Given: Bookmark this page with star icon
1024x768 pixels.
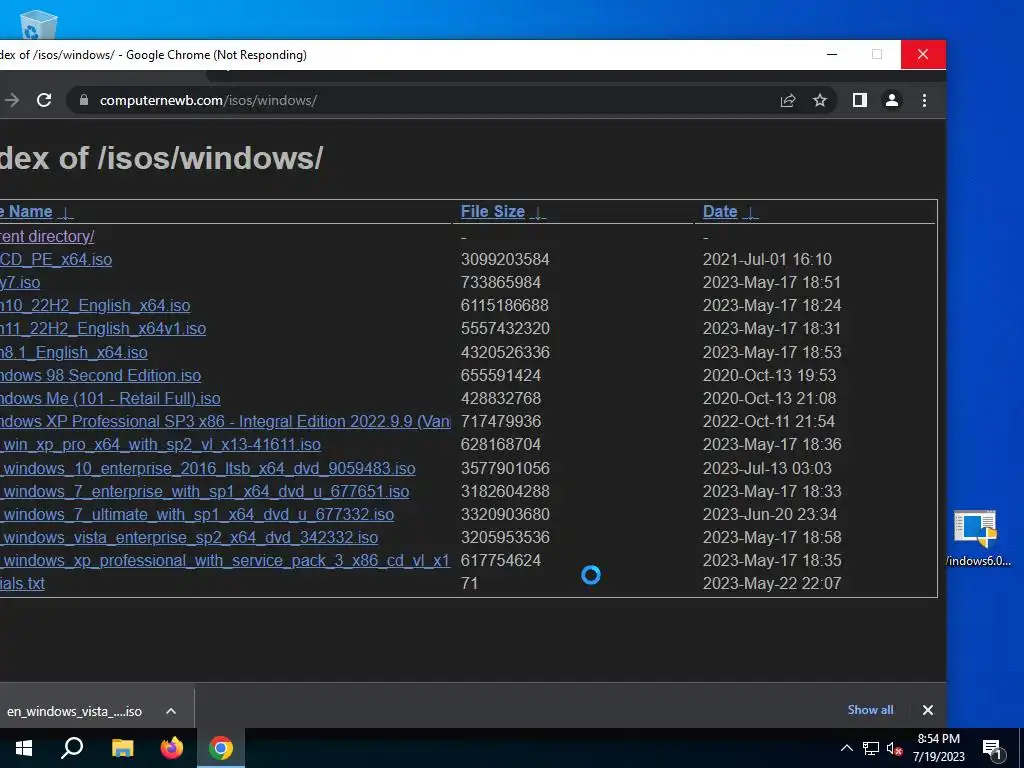Looking at the screenshot, I should coord(820,100).
